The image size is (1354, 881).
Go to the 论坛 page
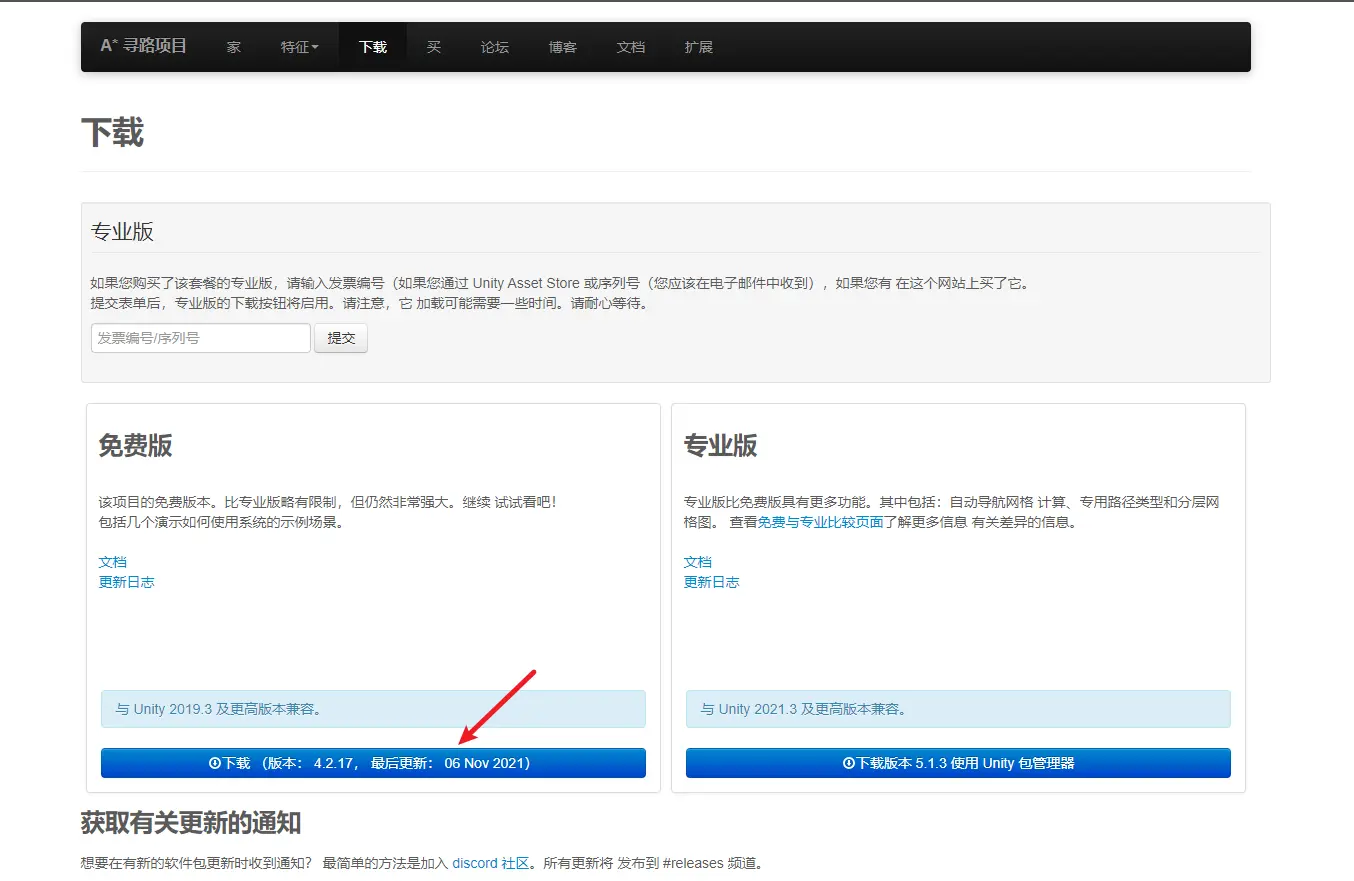click(x=495, y=47)
